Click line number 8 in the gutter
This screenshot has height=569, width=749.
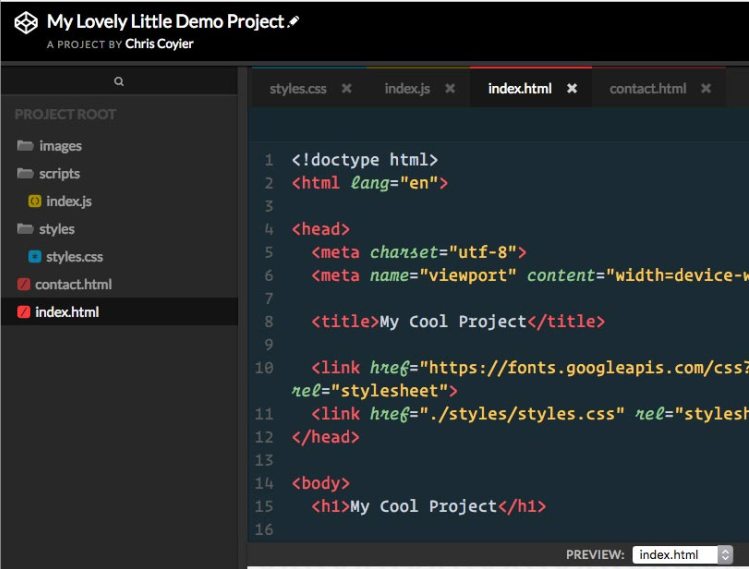[269, 322]
